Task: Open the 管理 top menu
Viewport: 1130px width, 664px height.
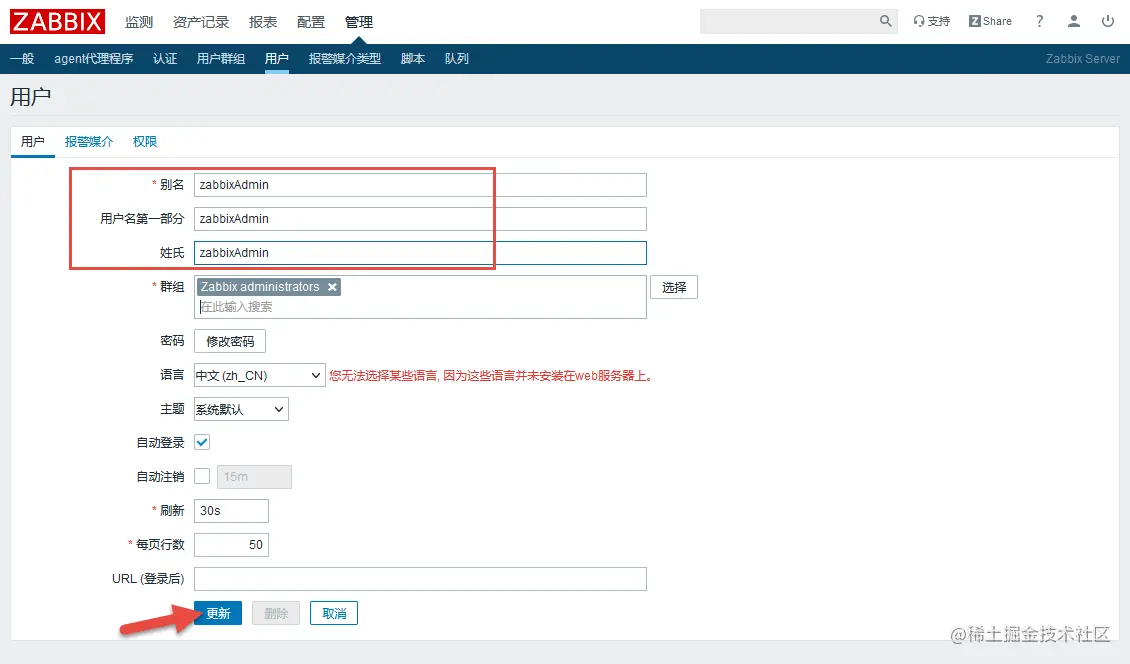Action: point(359,22)
